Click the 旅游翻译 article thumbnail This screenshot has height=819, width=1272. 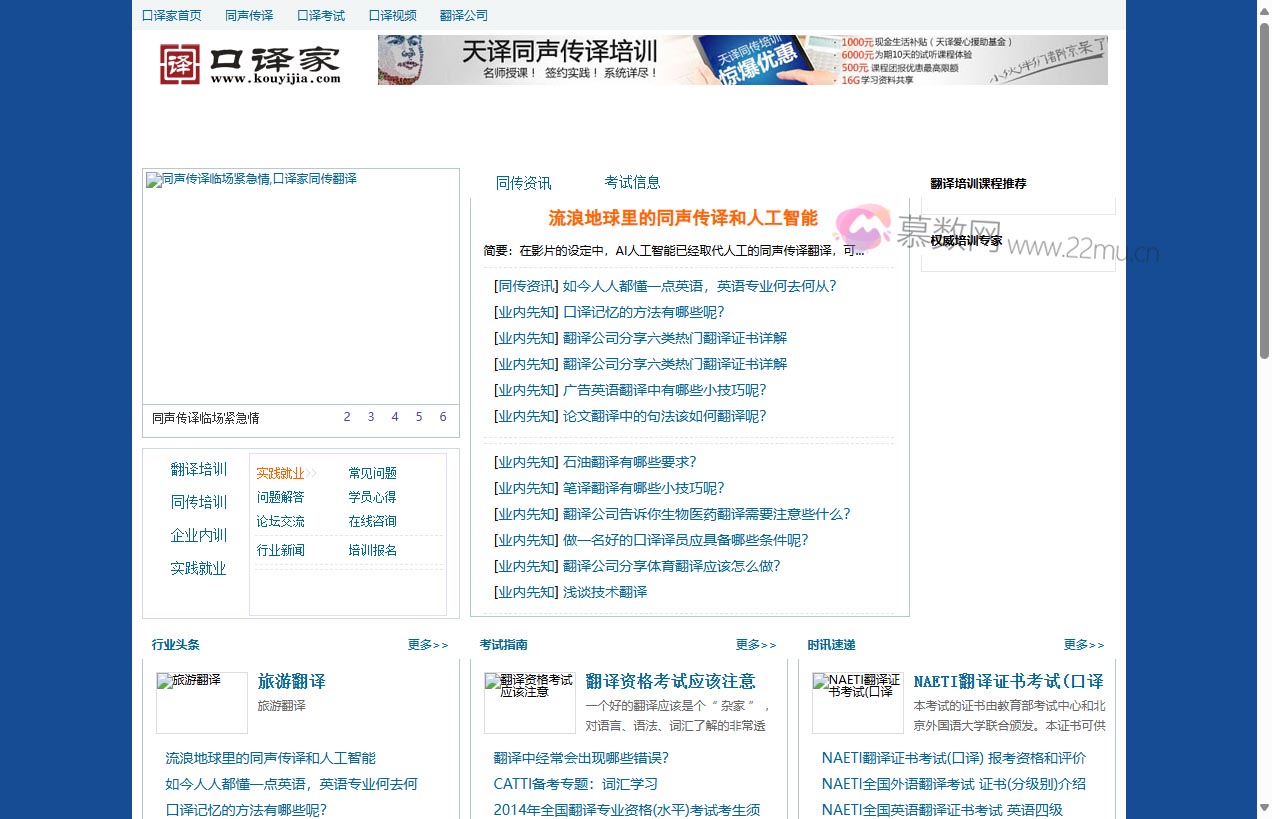coord(201,701)
